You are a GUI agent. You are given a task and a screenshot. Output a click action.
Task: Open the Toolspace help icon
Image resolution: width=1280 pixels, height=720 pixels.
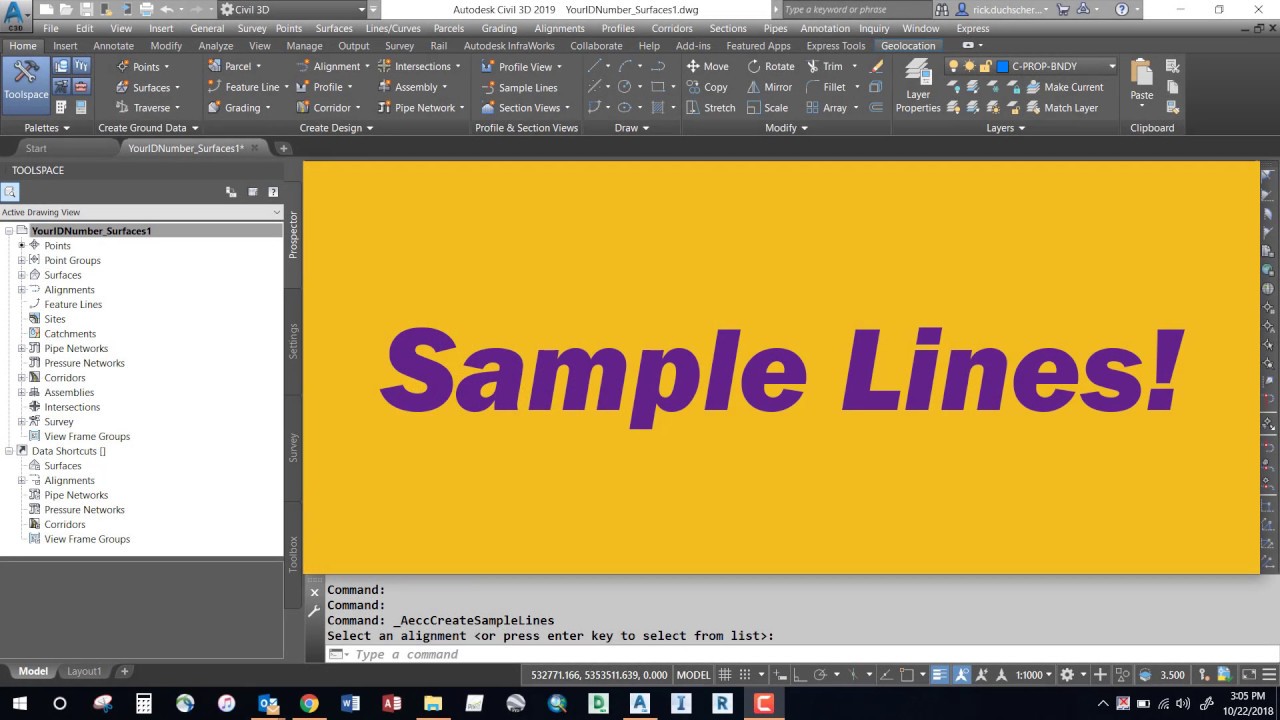[x=273, y=192]
